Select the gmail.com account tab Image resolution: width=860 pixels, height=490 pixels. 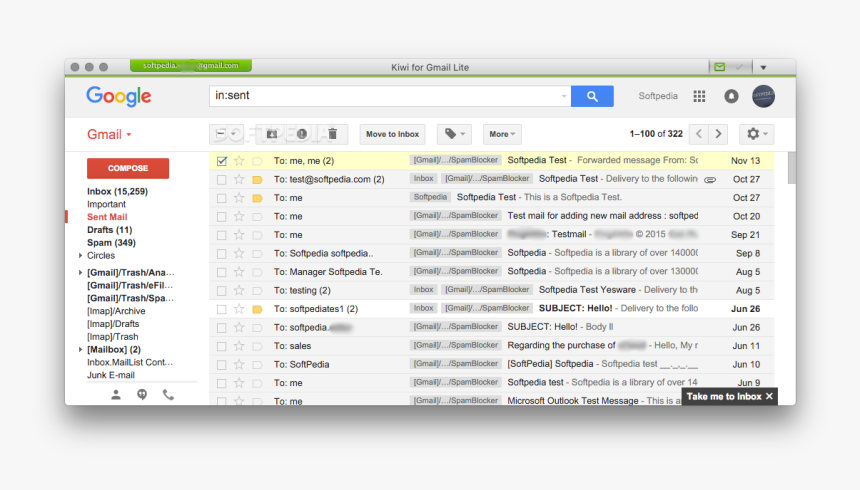(x=191, y=65)
